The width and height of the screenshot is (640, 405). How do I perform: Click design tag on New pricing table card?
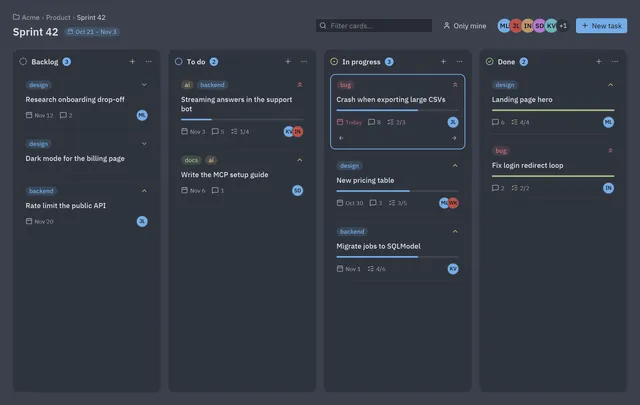coord(349,166)
